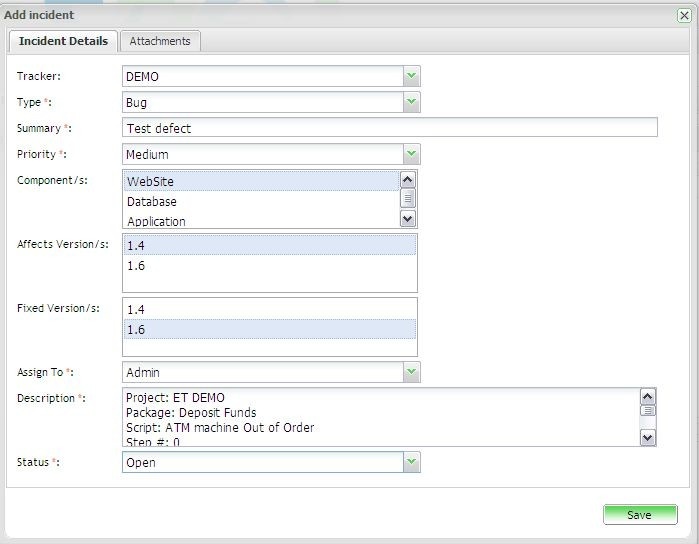Choose 1.4 under Fixed Version/s
This screenshot has height=544, width=699.
269,310
